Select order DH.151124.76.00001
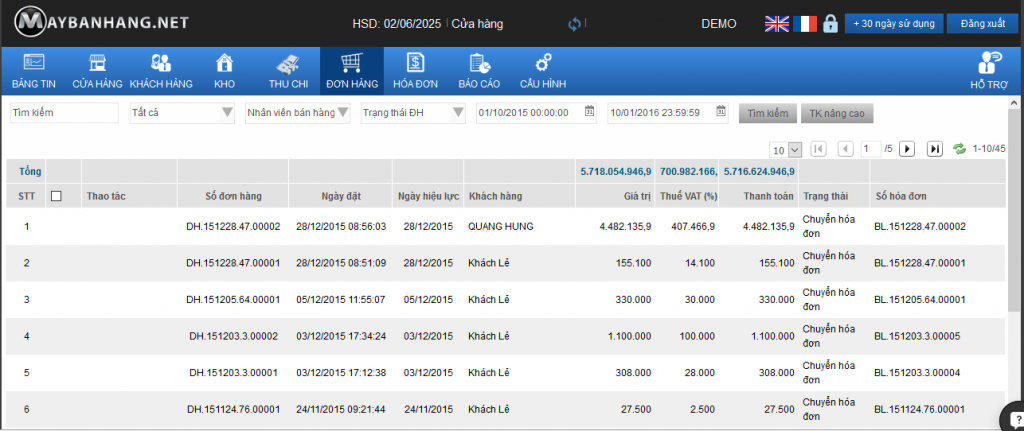This screenshot has width=1024, height=431. pos(233,409)
